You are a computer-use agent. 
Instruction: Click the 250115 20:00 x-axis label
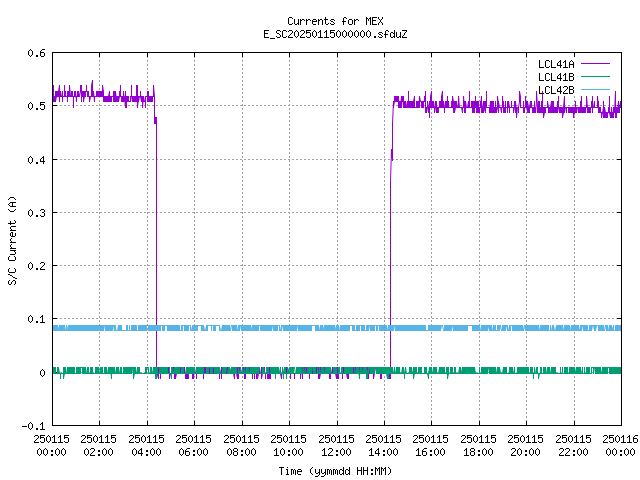(525, 445)
